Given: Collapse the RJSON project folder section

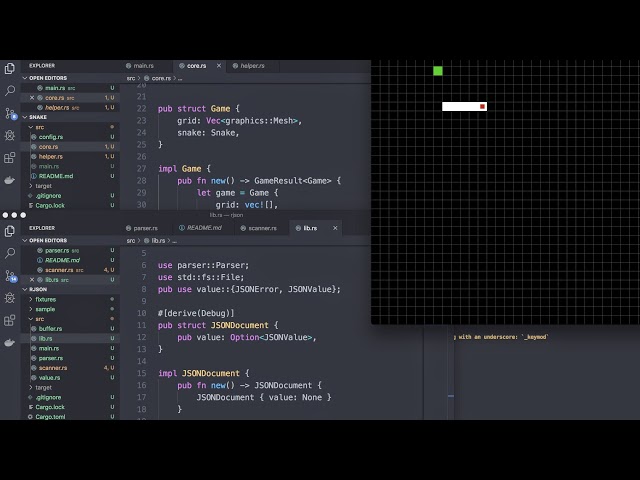Looking at the screenshot, I should click(x=36, y=289).
